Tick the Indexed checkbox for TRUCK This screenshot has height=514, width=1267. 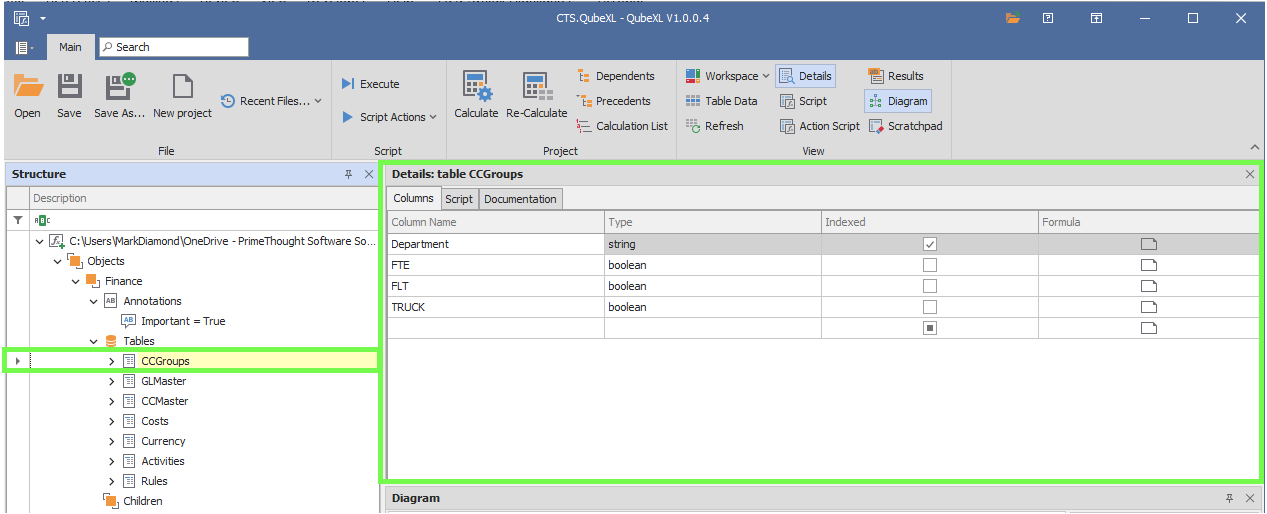(930, 307)
